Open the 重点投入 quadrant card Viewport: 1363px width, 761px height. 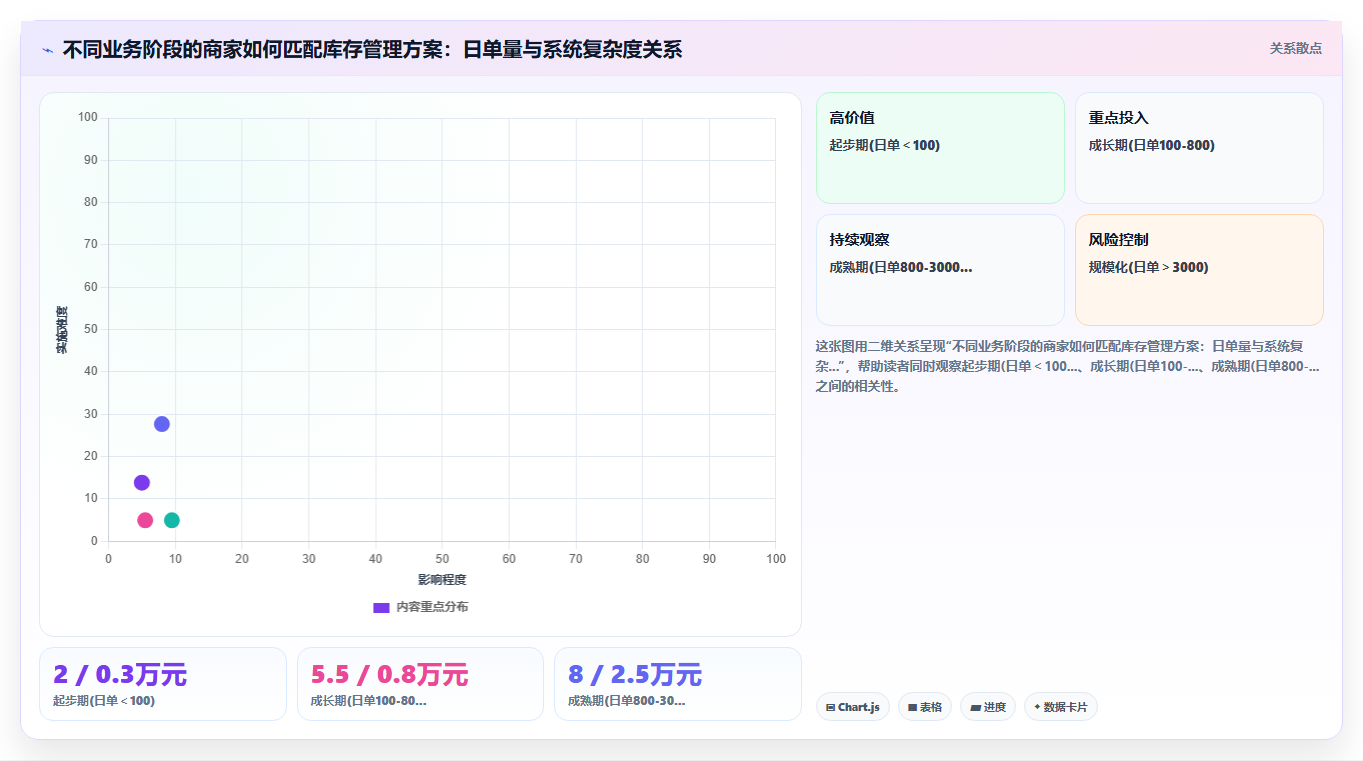[x=1199, y=148]
